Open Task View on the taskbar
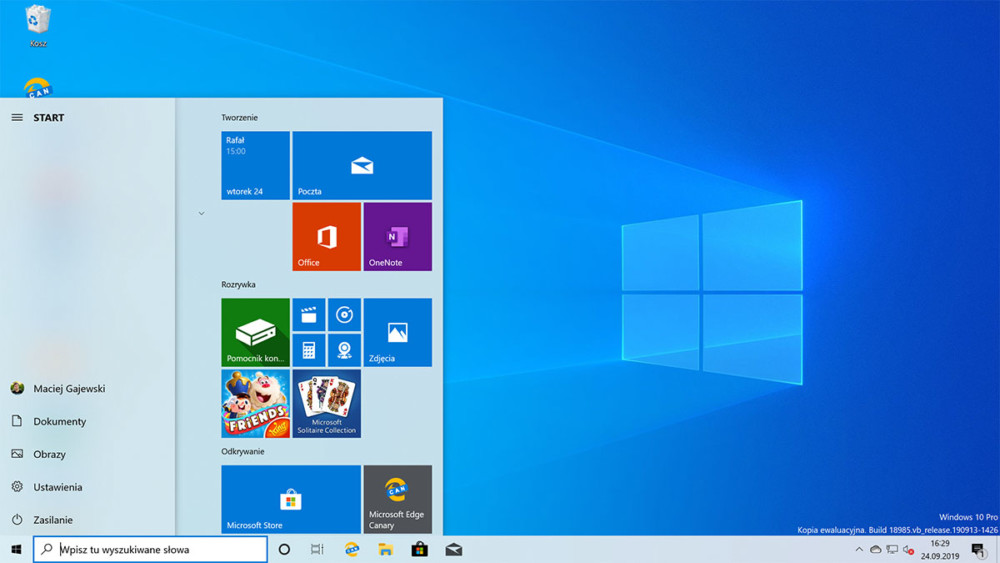 point(317,549)
